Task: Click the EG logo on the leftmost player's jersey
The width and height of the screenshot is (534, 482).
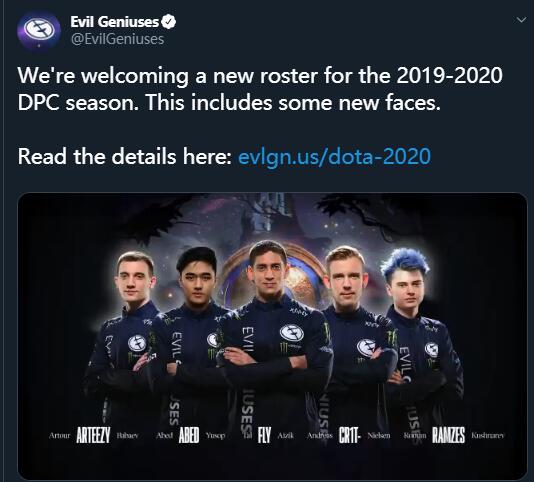Action: 137,343
